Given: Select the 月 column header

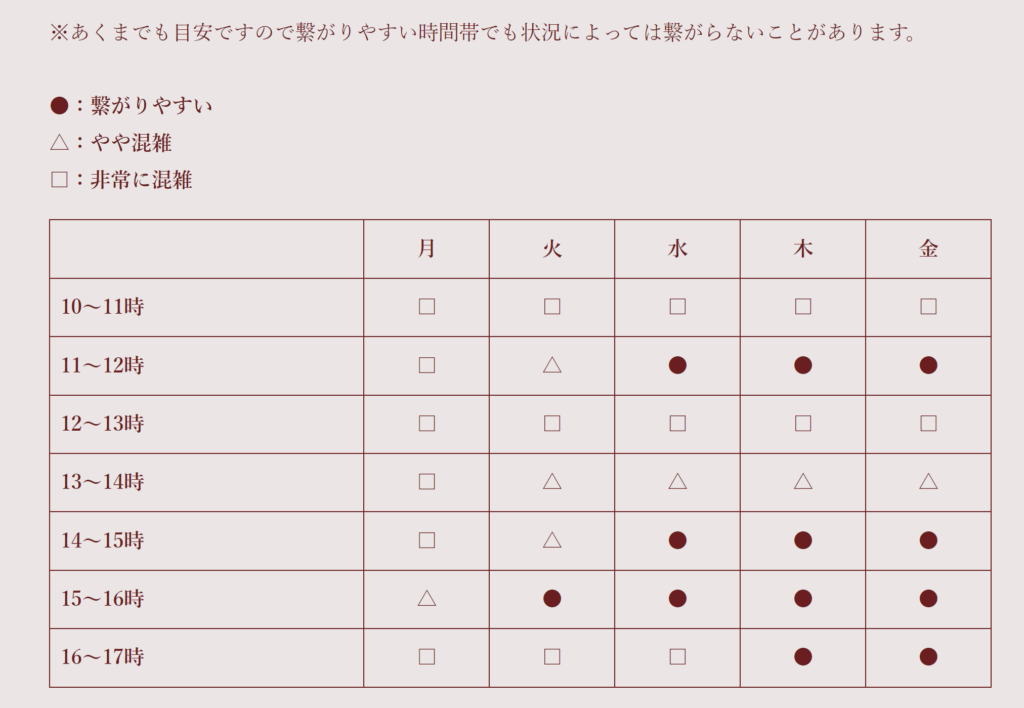Looking at the screenshot, I should click(426, 249).
